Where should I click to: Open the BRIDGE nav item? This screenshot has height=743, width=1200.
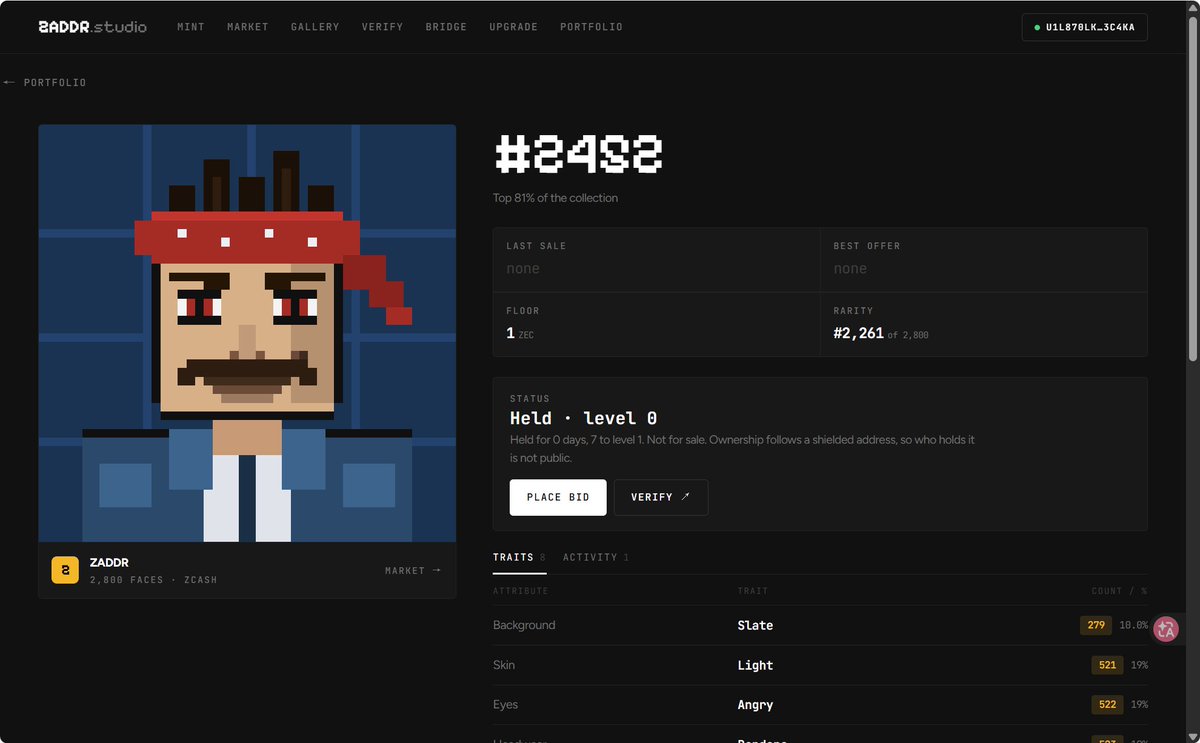pos(446,27)
